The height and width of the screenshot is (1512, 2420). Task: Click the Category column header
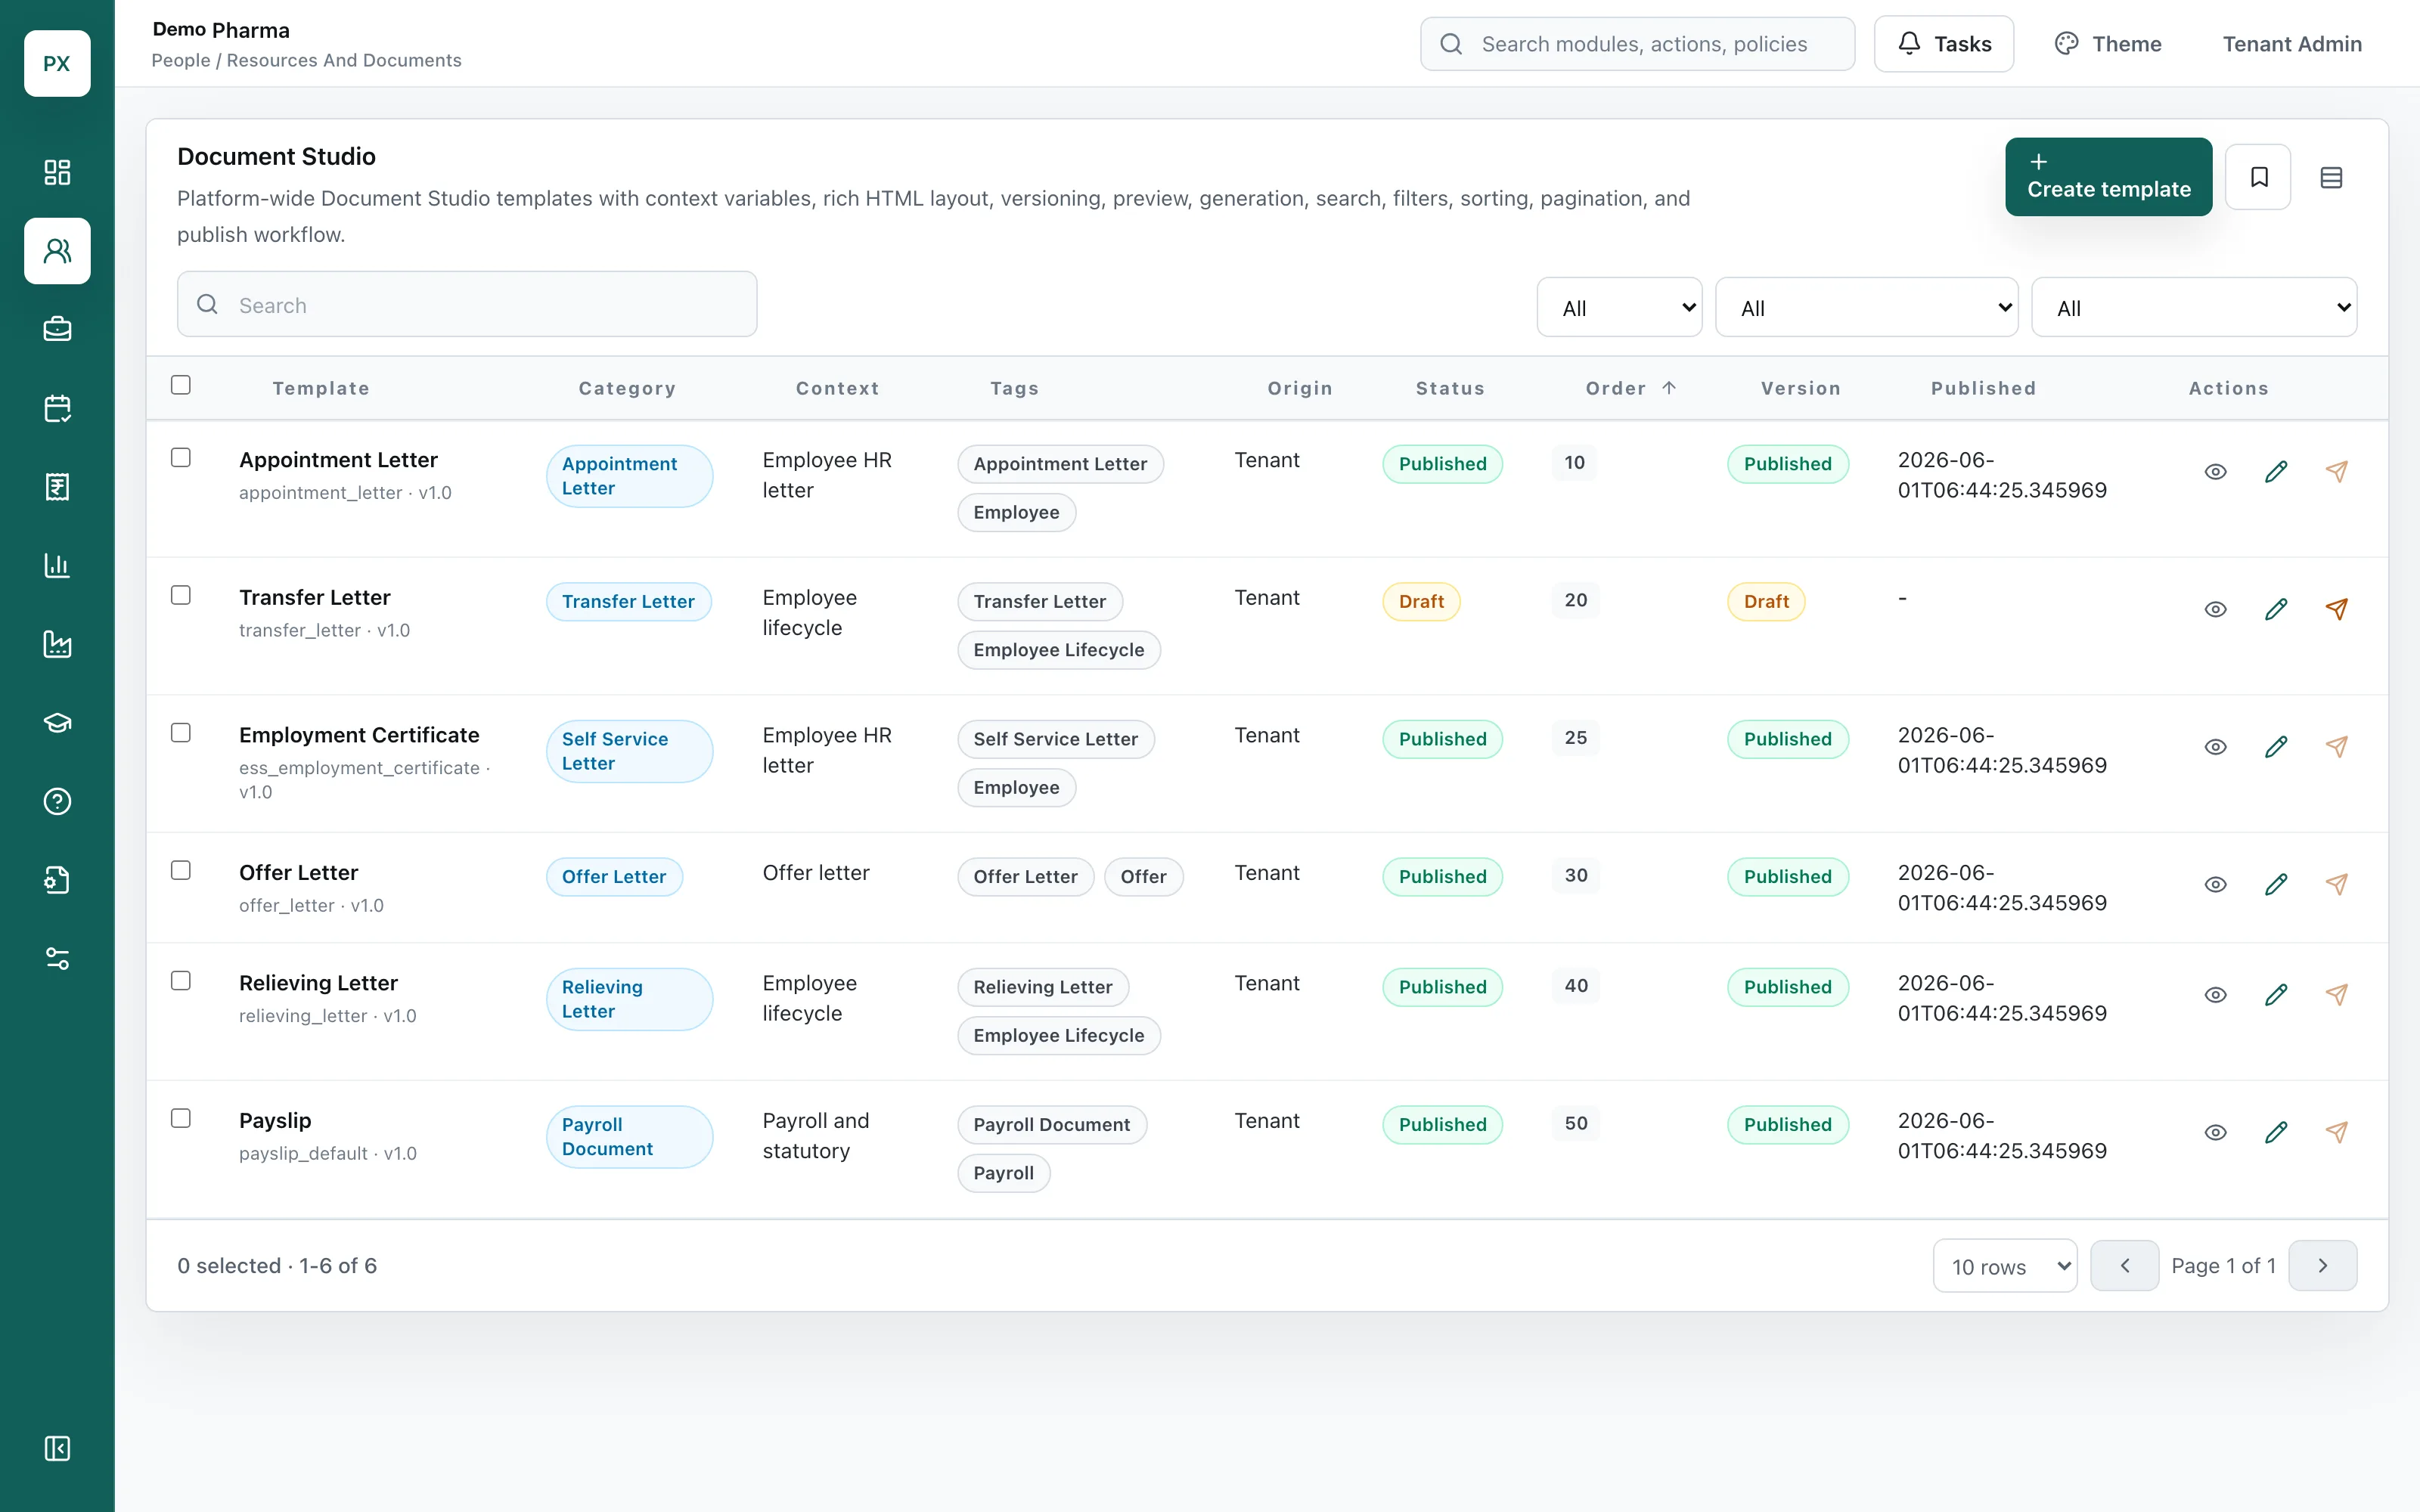[627, 388]
